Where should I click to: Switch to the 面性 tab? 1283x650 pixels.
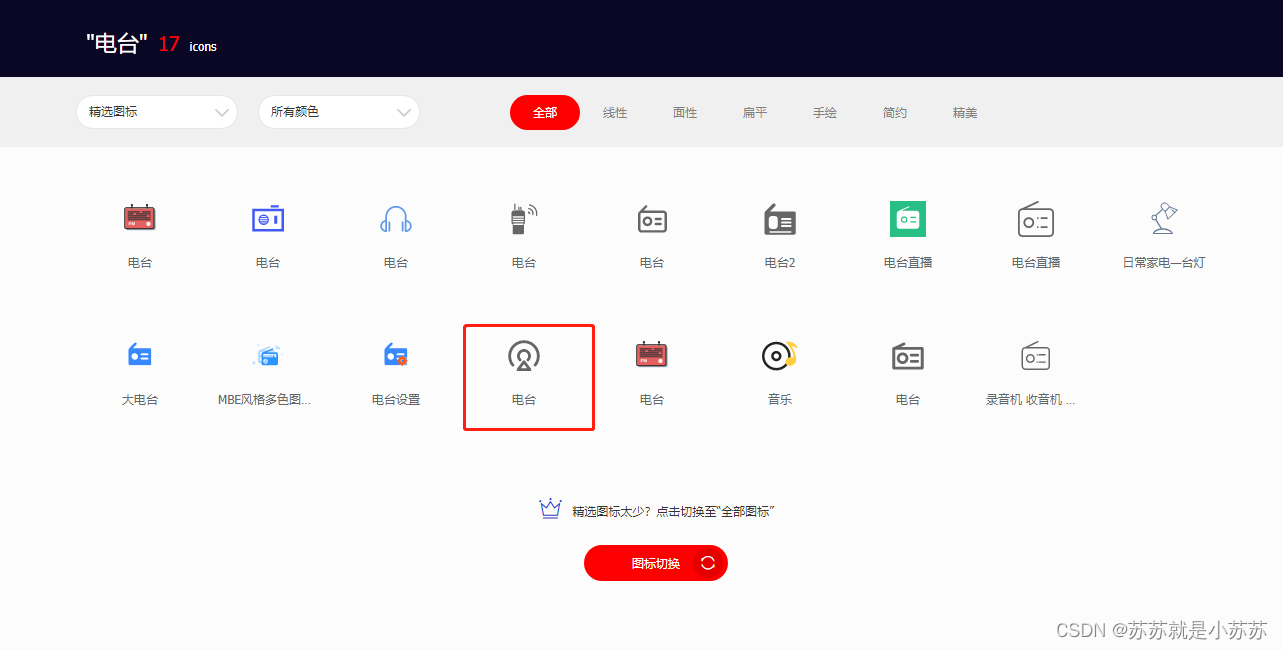[685, 113]
